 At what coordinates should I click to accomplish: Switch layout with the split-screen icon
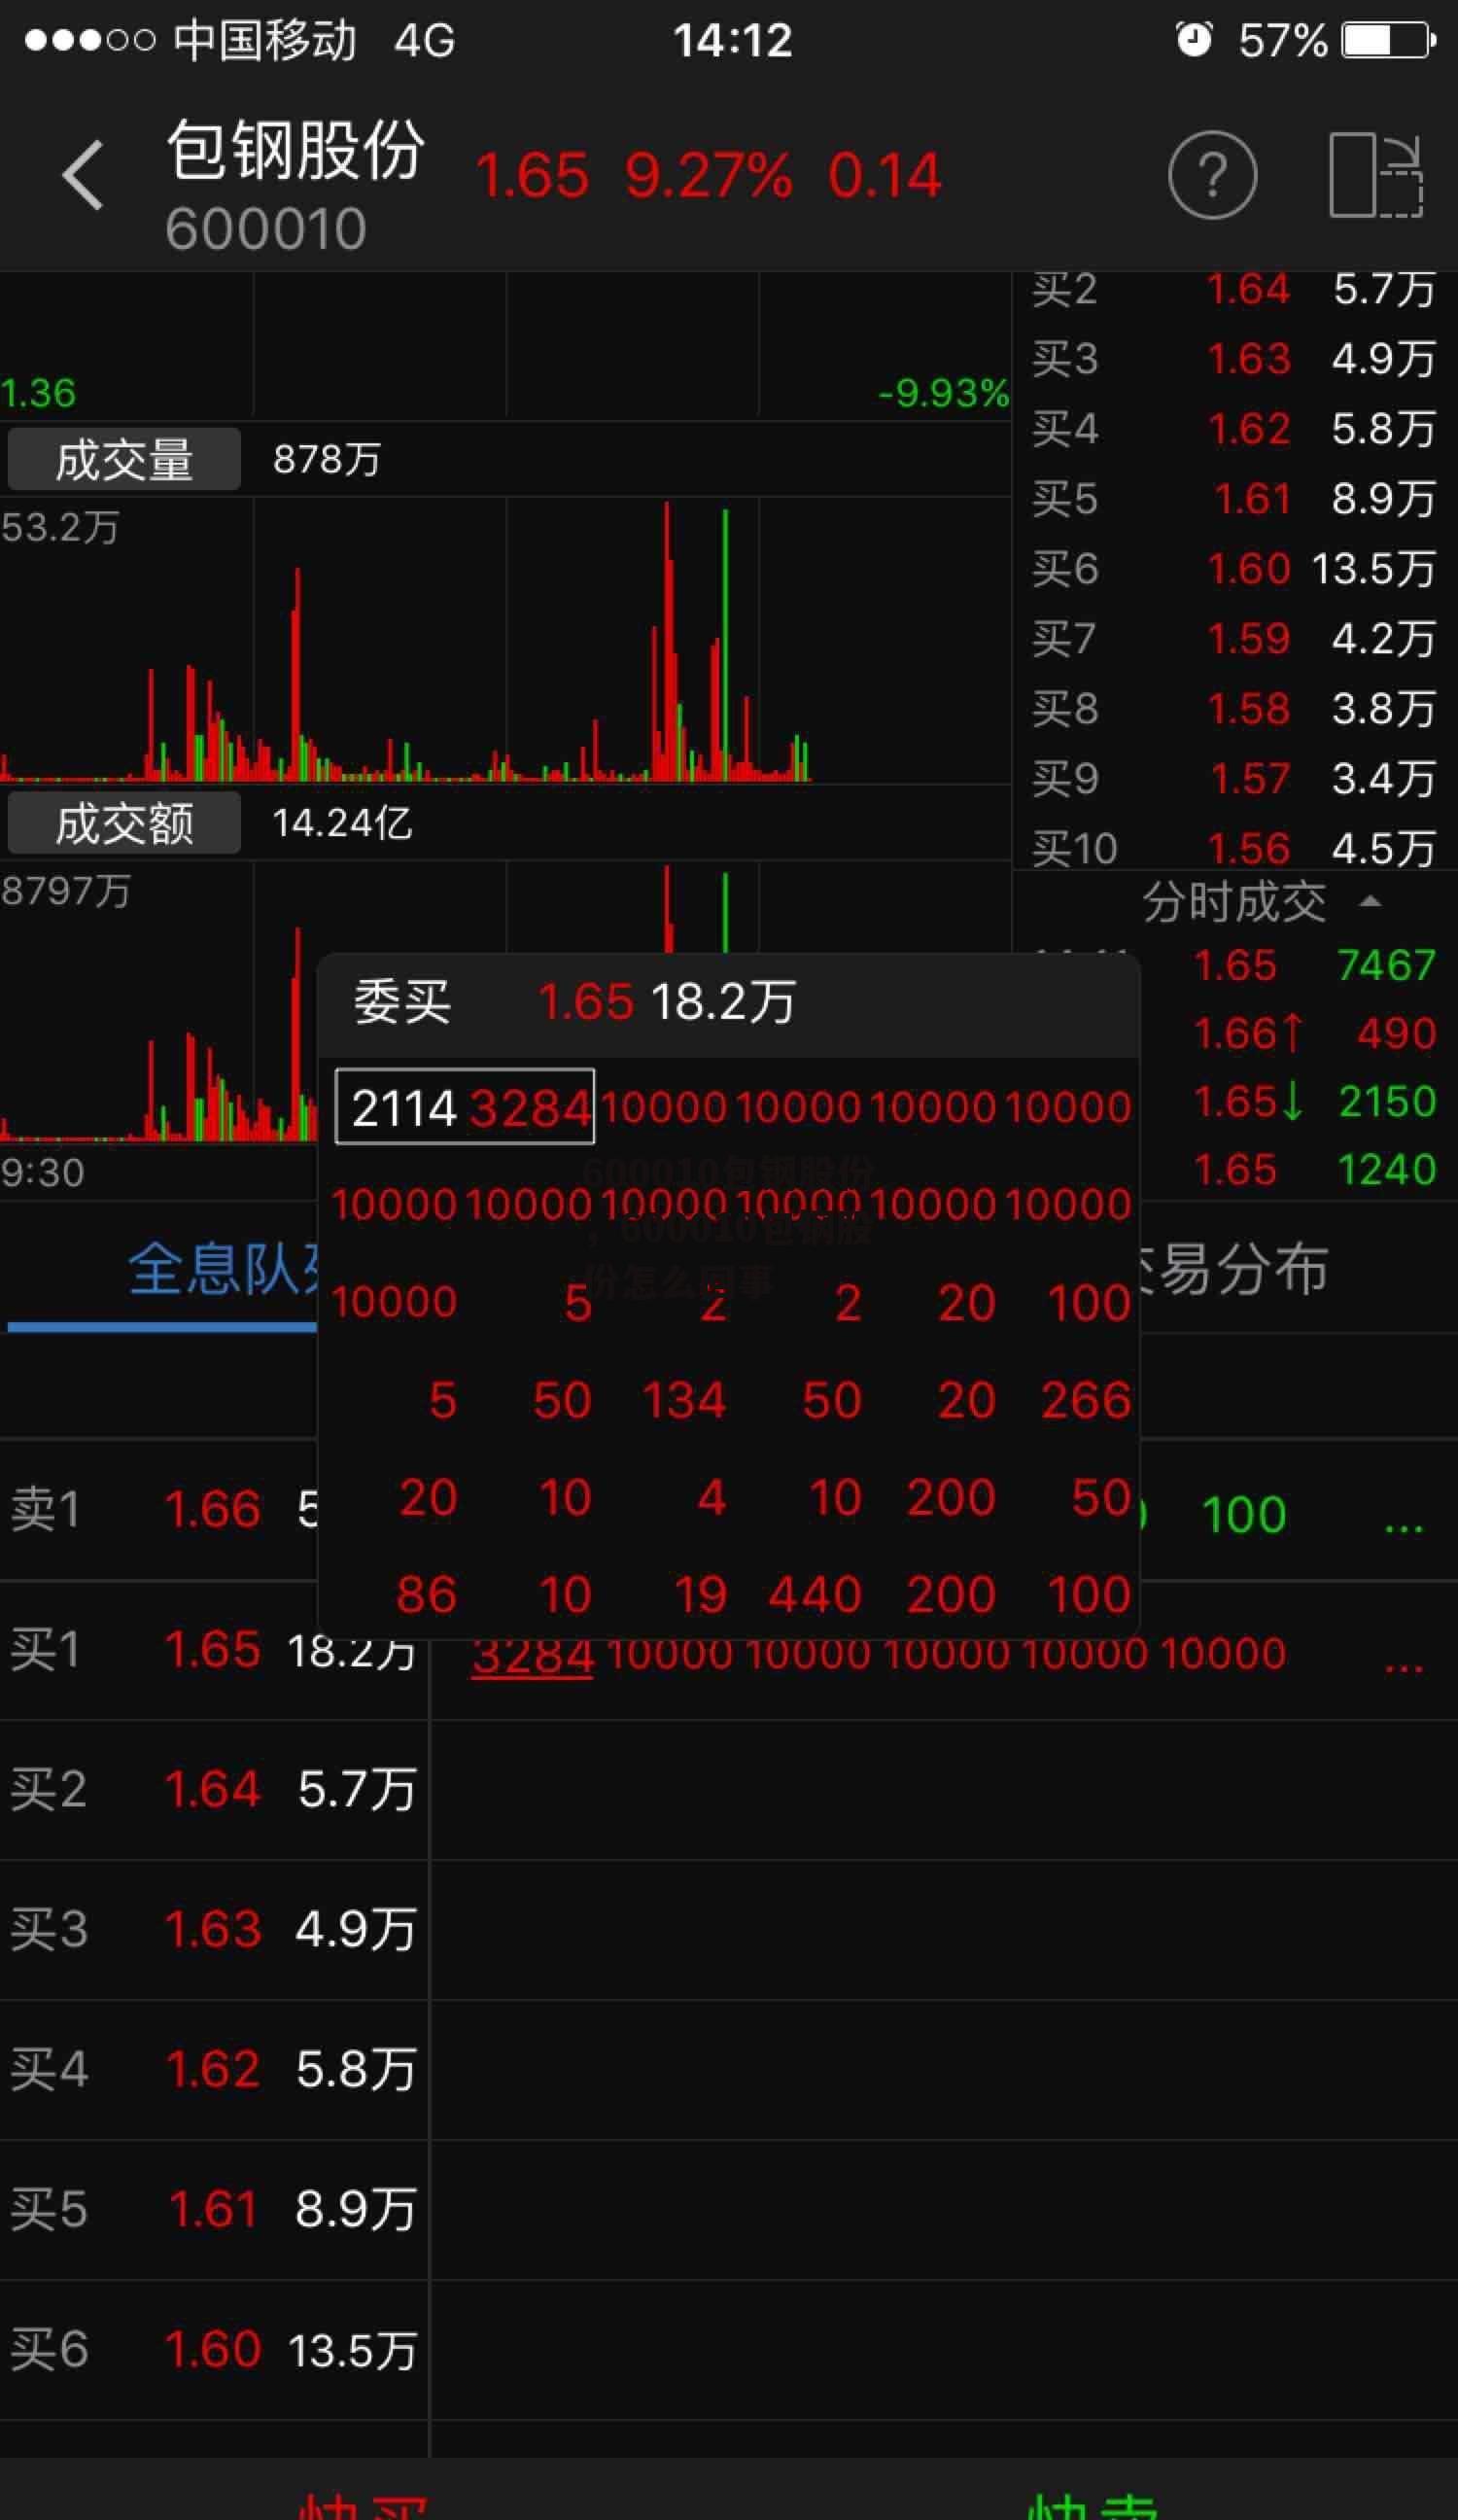coord(1376,175)
